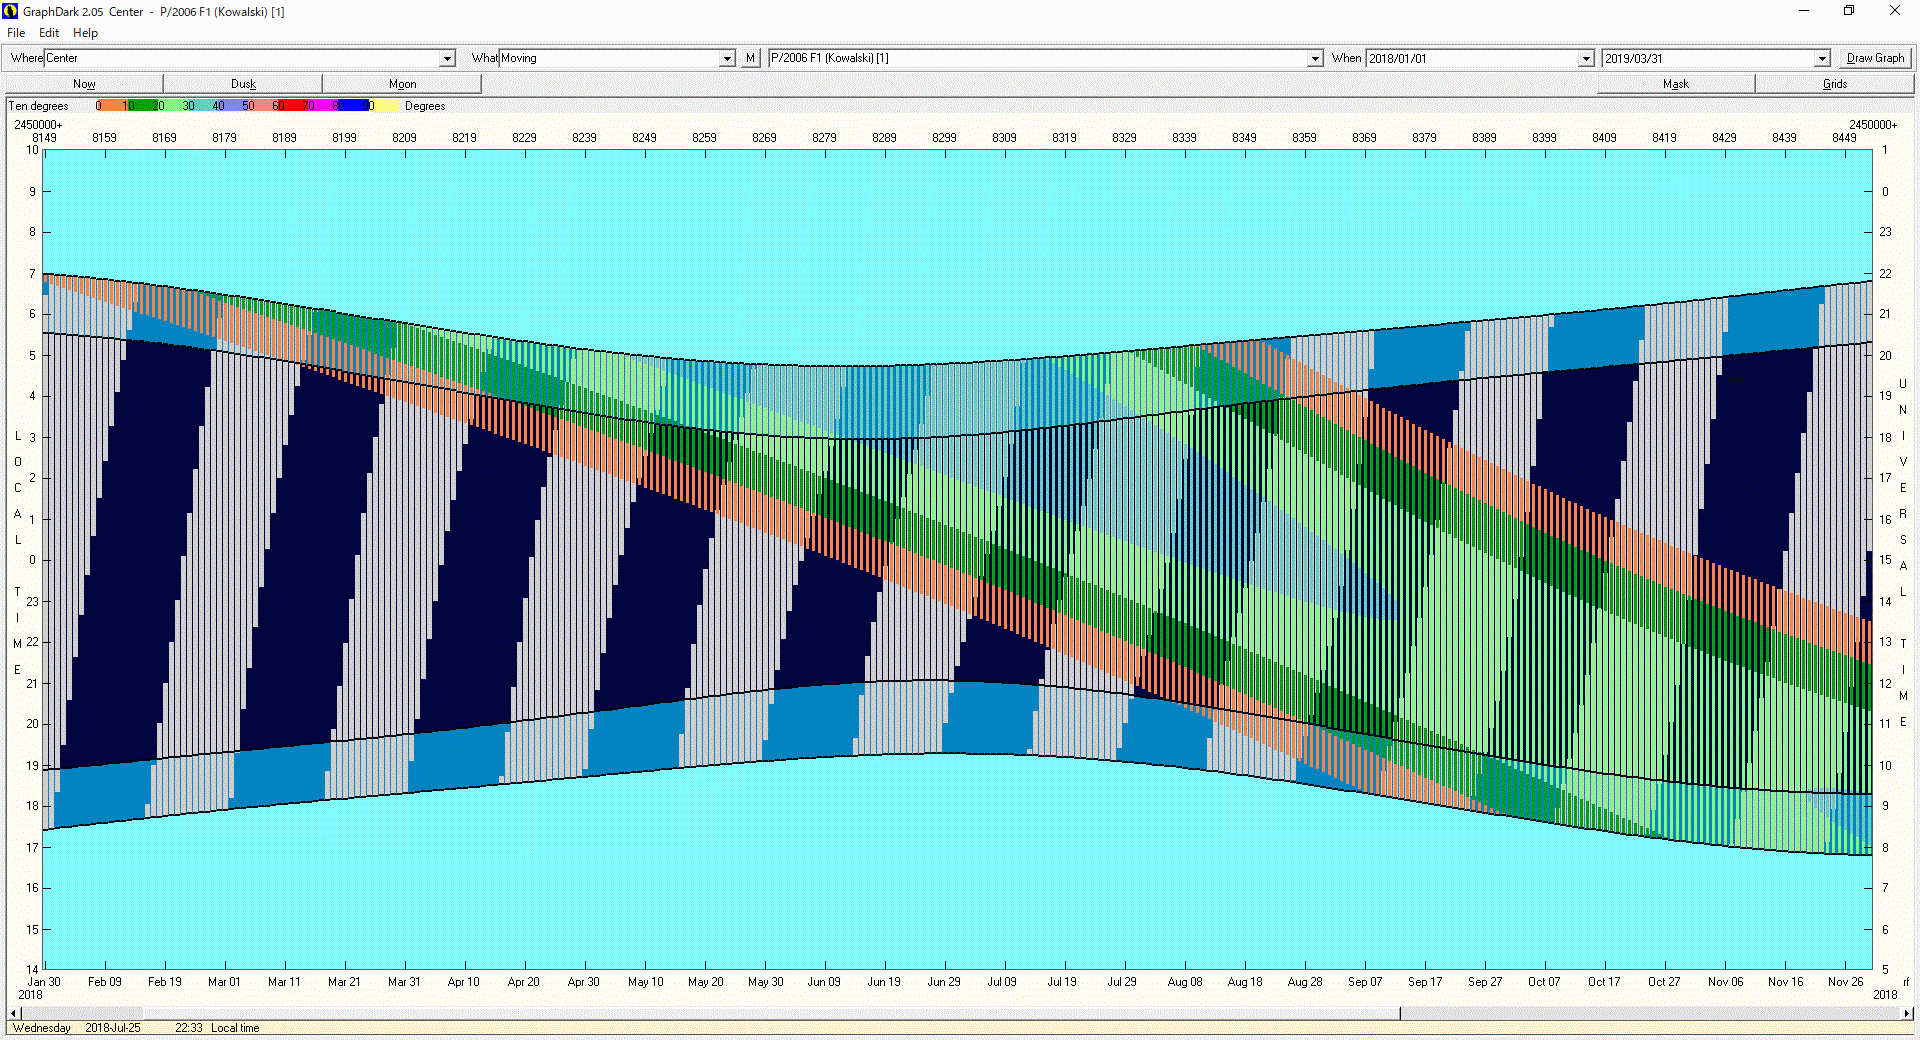Click the horizontal scrollbar left arrow
Screen dimensions: 1920x1040
click(x=12, y=1013)
